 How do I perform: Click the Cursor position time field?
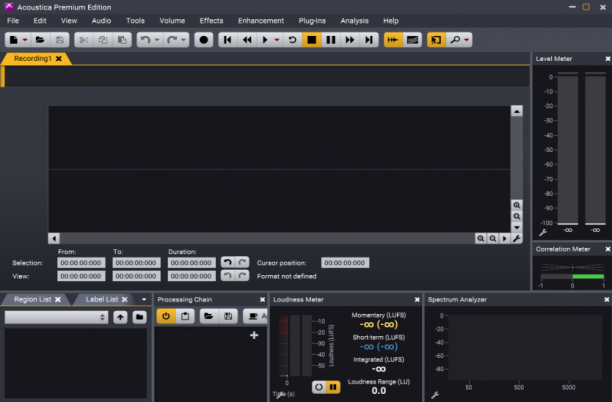coord(345,263)
